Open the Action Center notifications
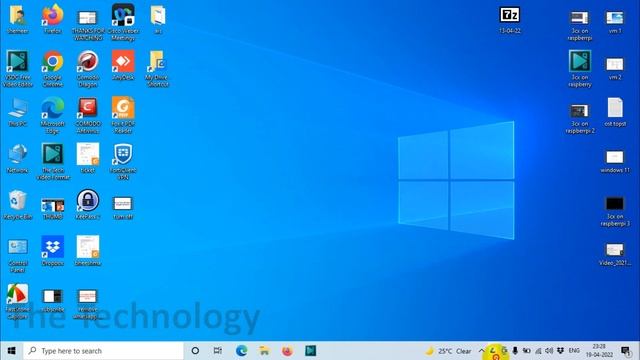This screenshot has height=360, width=640. (x=625, y=351)
